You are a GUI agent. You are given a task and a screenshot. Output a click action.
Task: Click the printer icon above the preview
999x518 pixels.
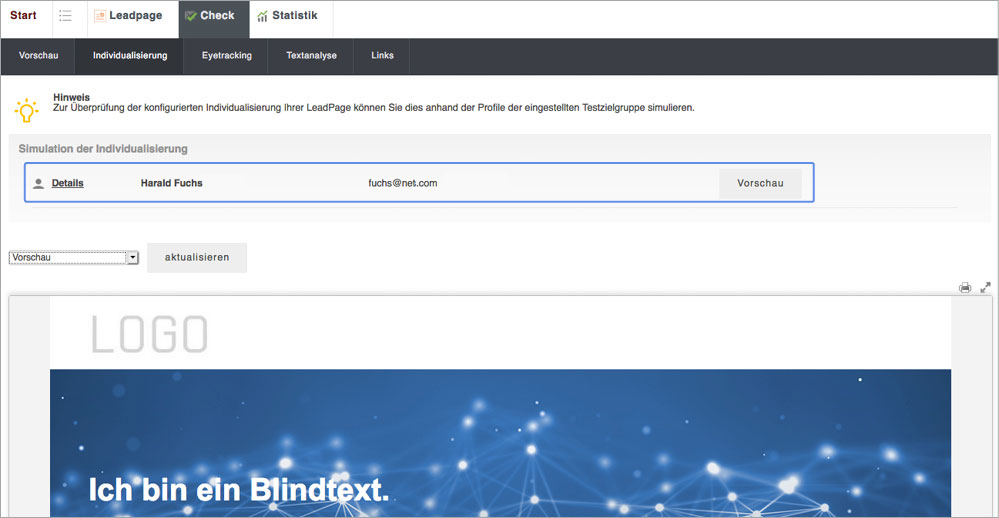(965, 288)
